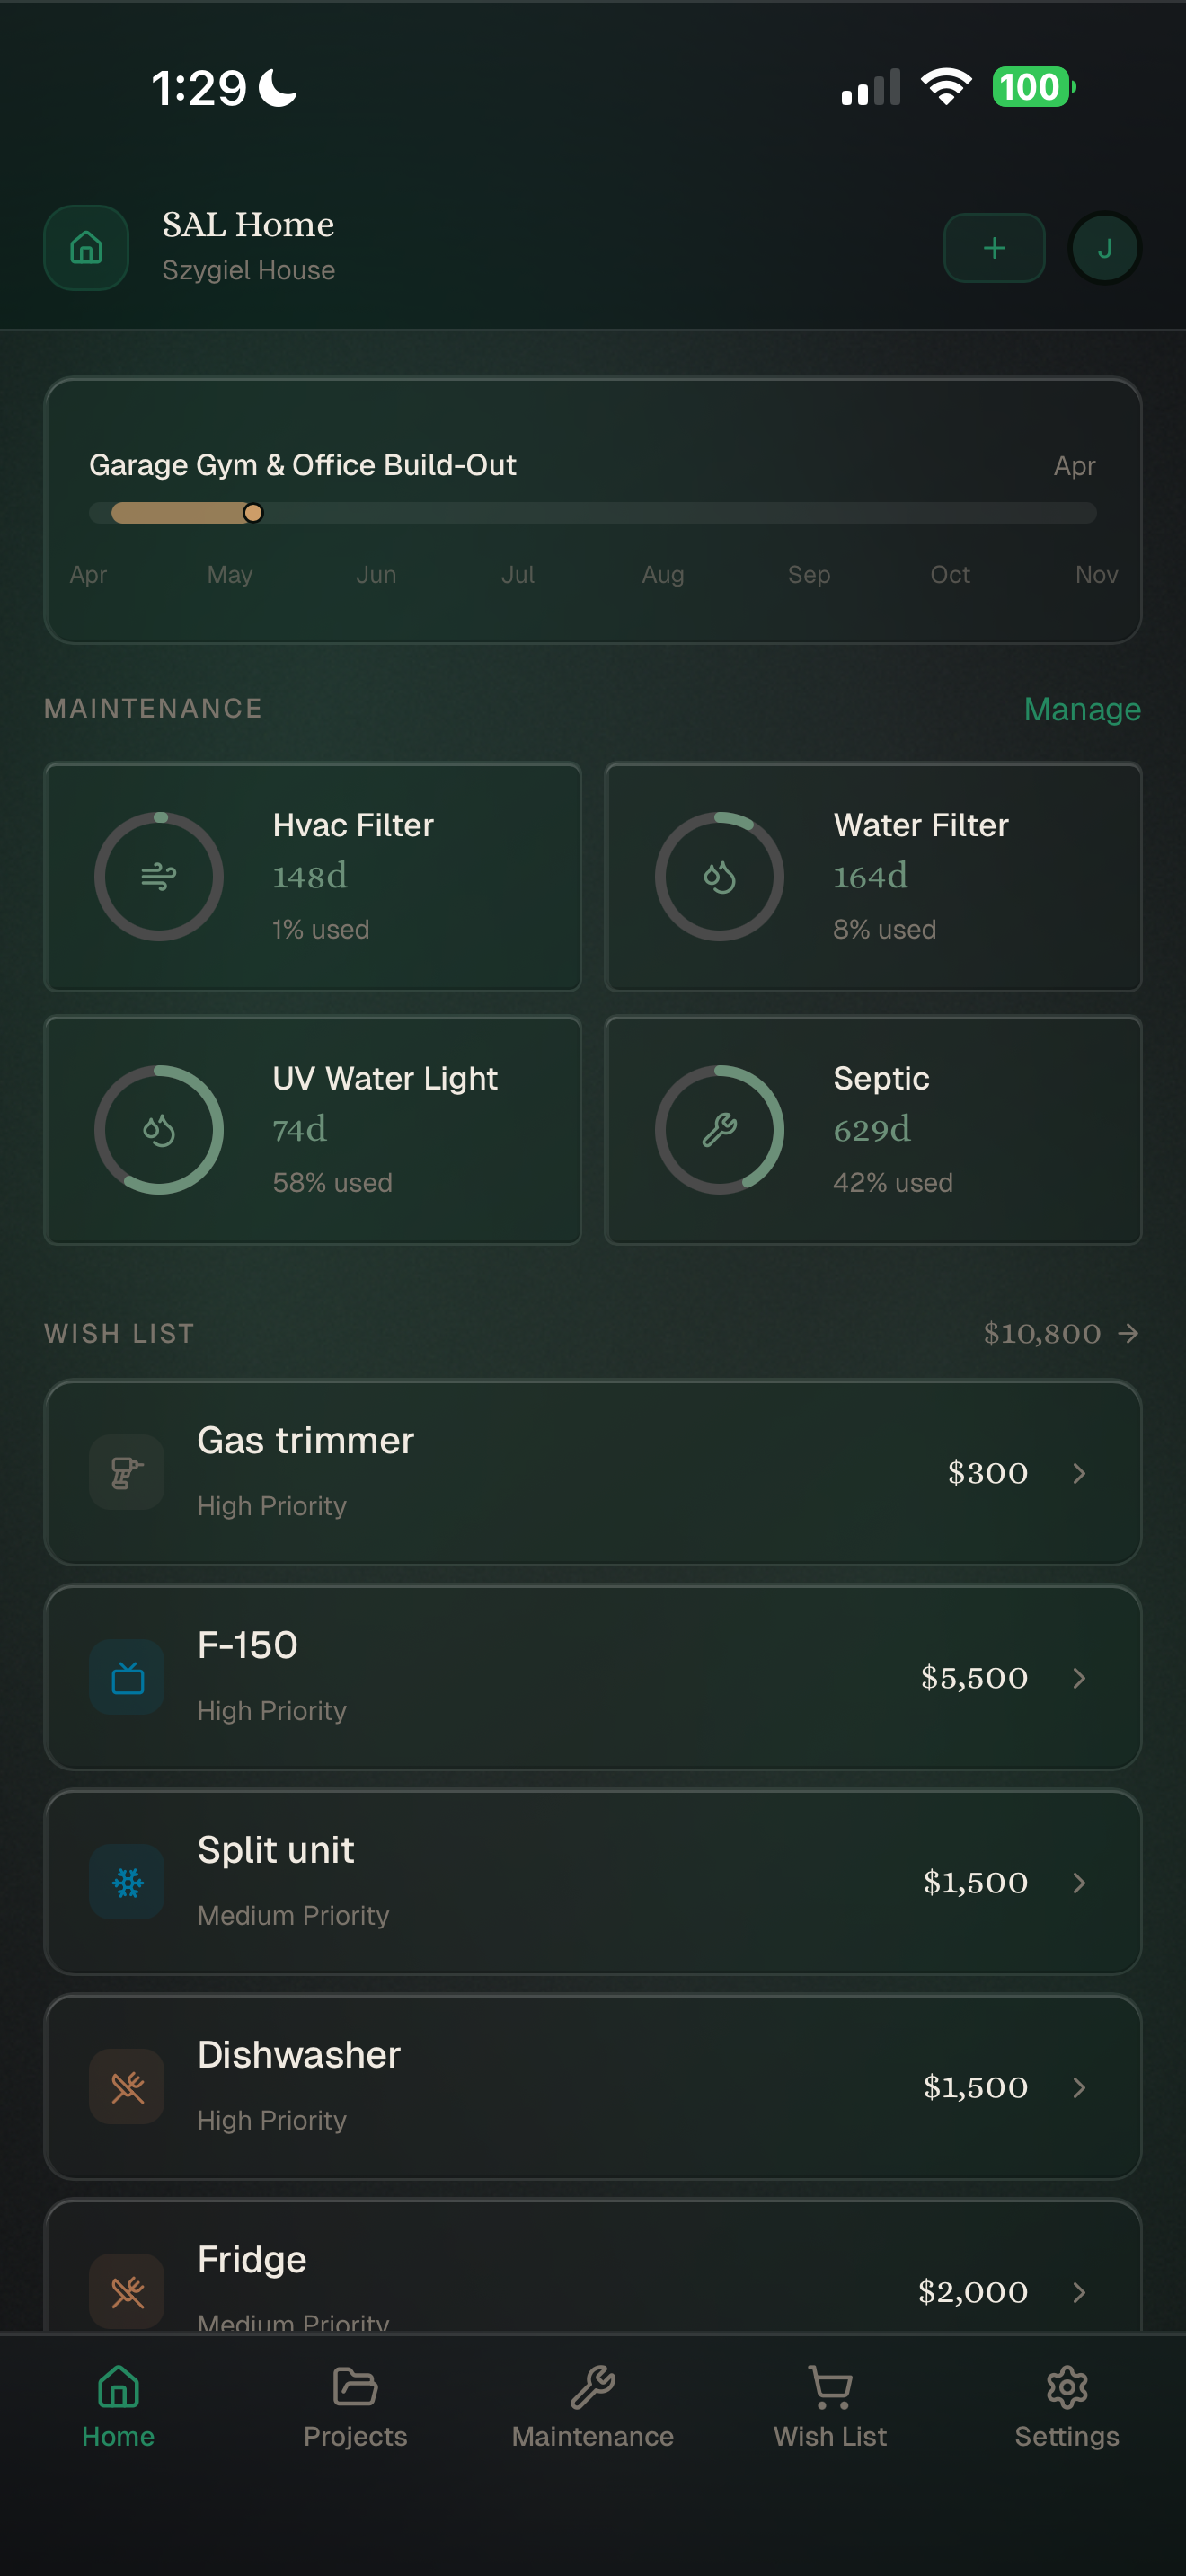Click the Gas trimmer drill icon
The height and width of the screenshot is (2576, 1186).
click(127, 1472)
